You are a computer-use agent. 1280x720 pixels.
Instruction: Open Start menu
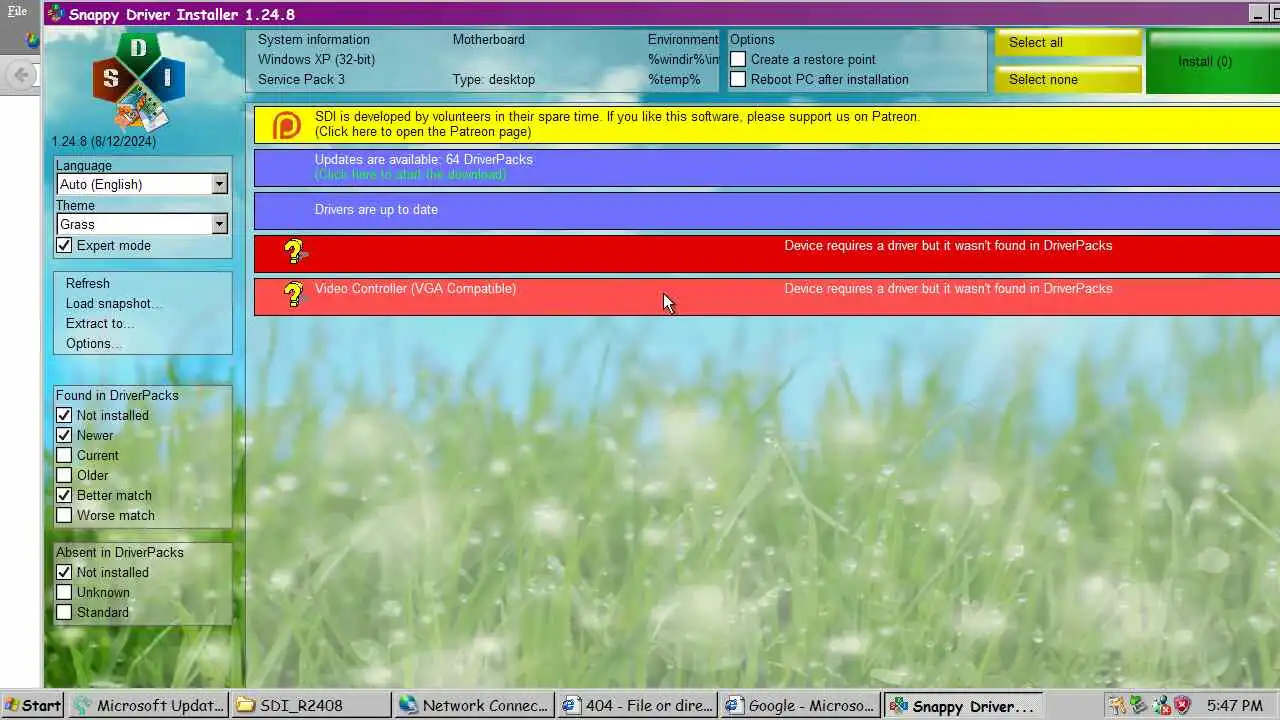pos(32,705)
